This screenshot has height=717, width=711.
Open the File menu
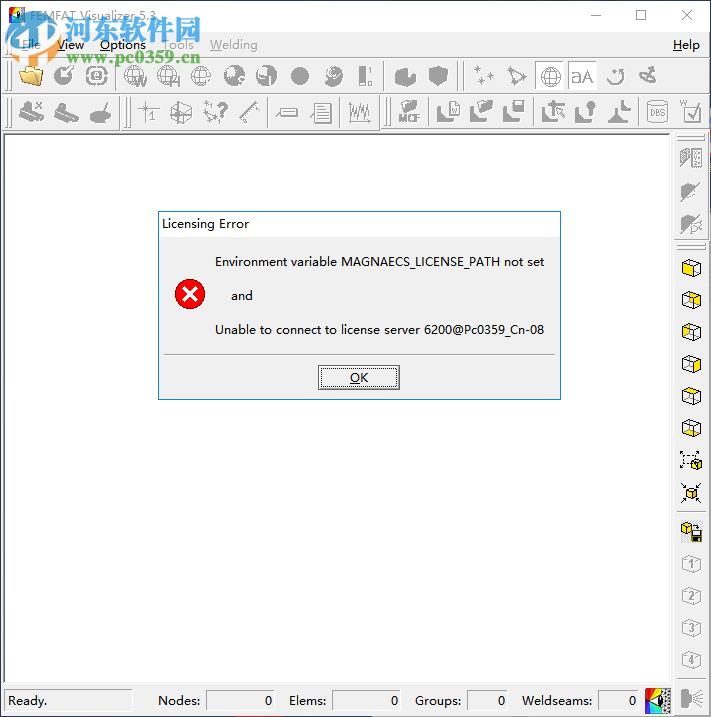[31, 45]
